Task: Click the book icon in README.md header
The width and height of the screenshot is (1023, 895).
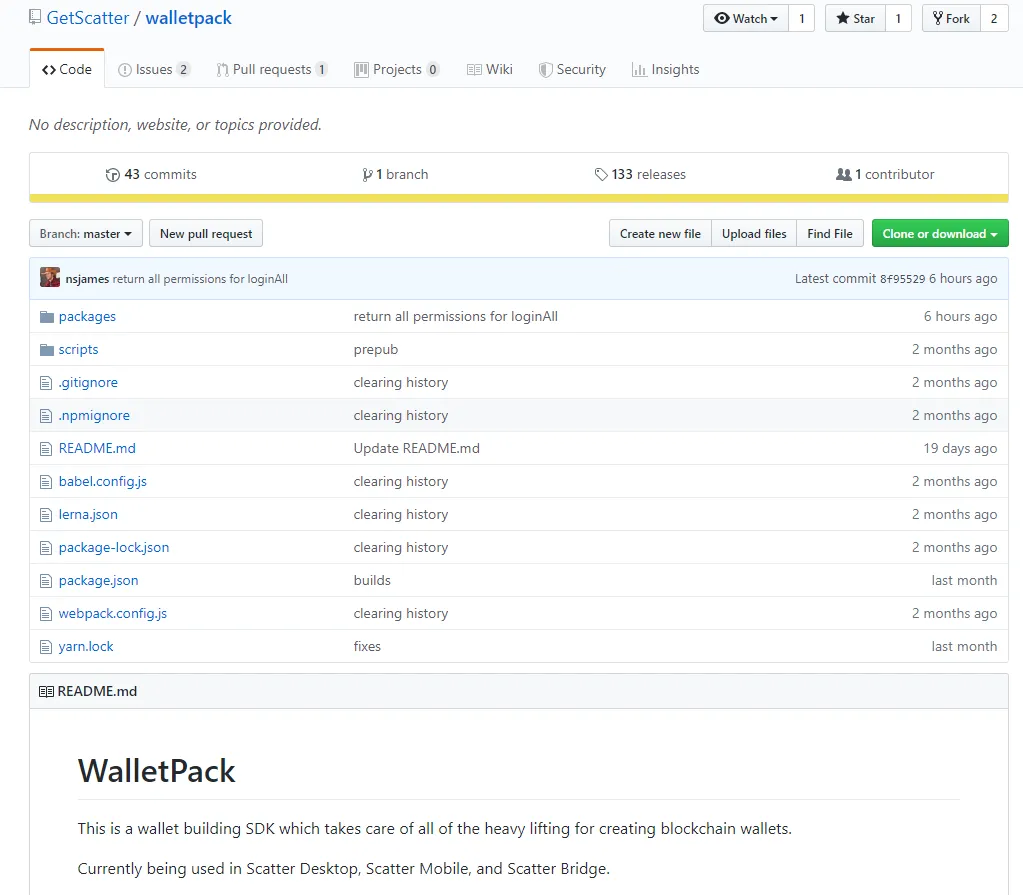Action: click(46, 691)
